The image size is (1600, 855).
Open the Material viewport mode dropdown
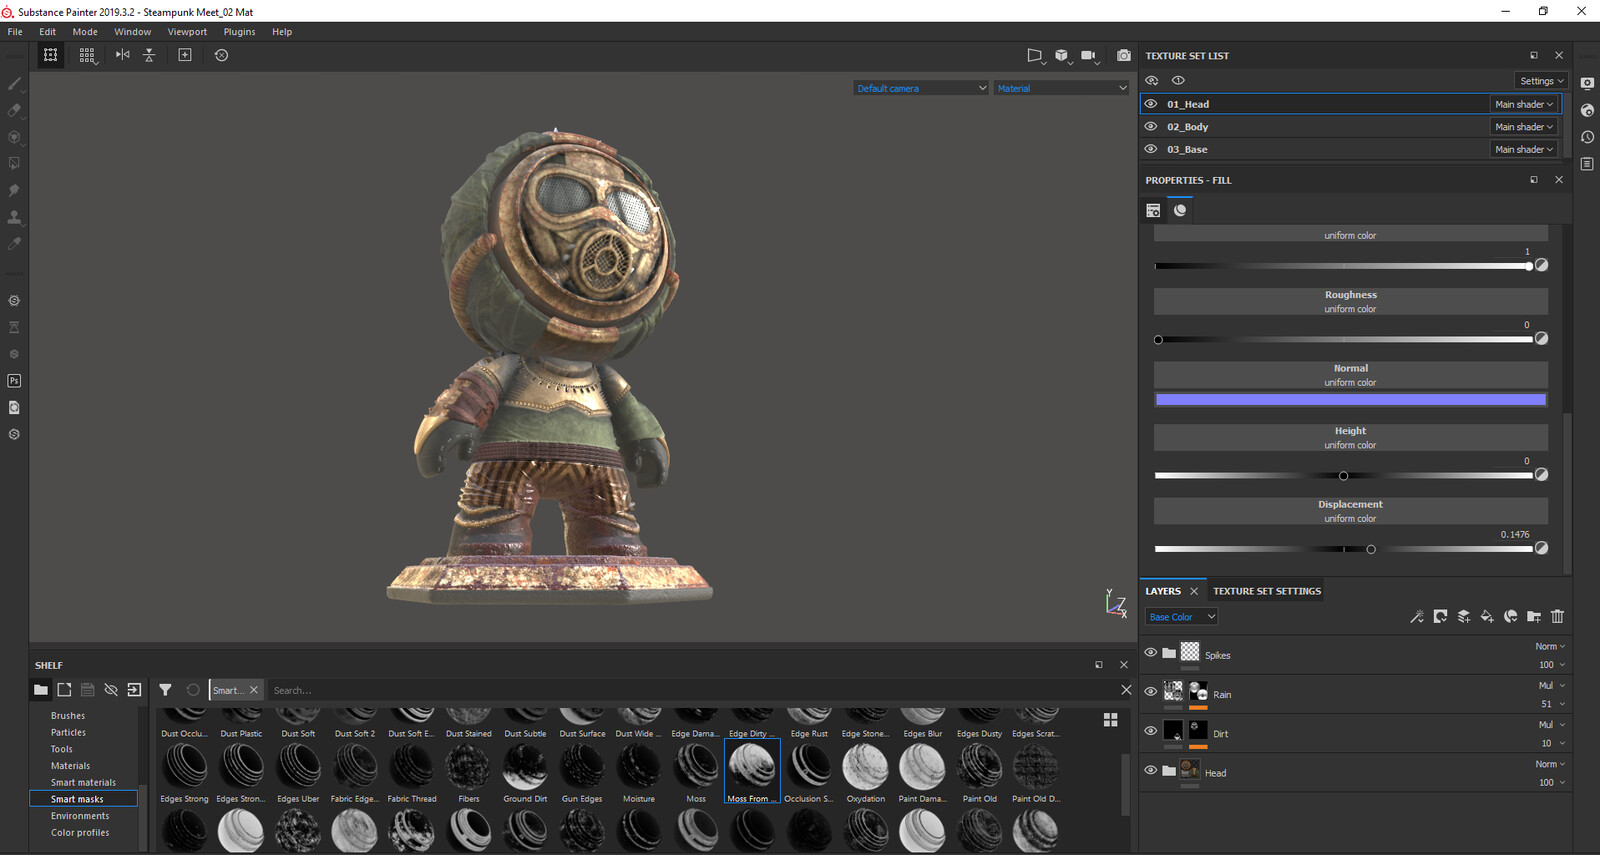coord(1062,88)
